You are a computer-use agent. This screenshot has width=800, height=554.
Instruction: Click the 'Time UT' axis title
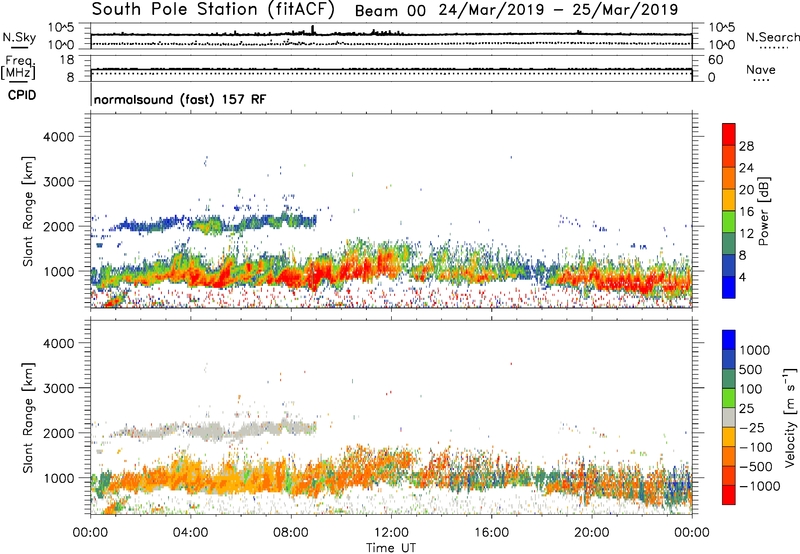(391, 548)
